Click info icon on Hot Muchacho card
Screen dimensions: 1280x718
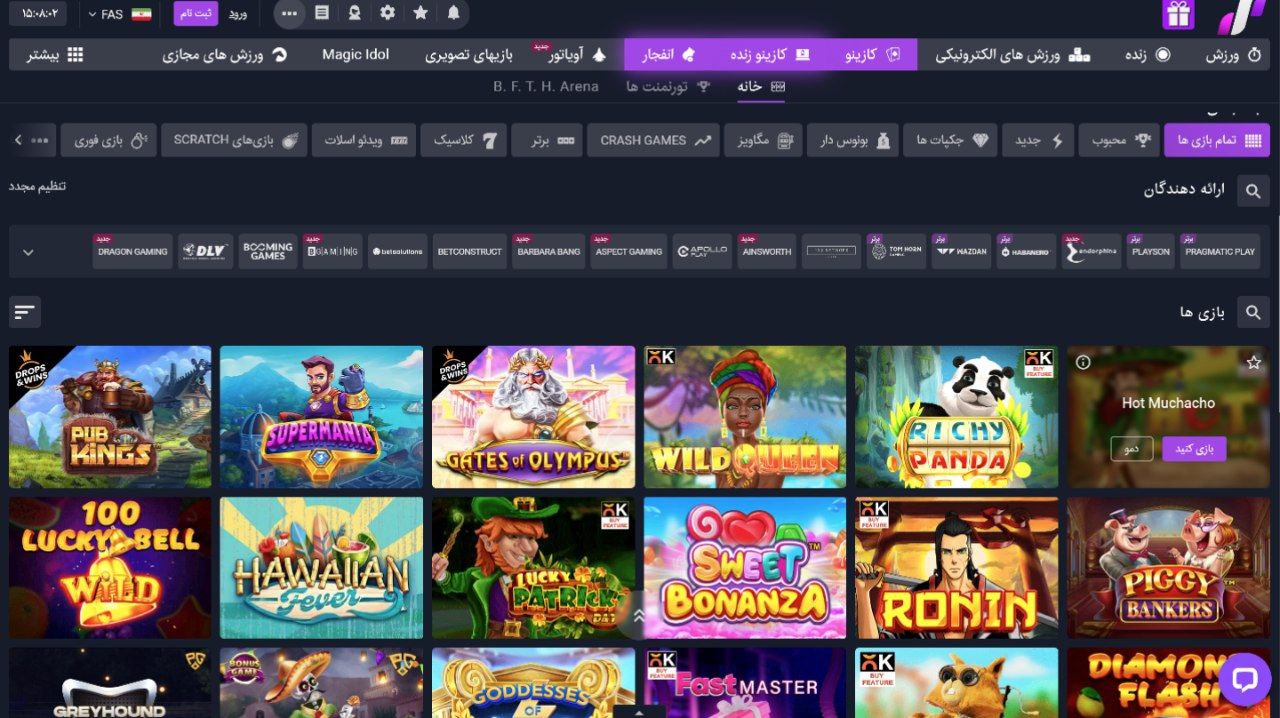pyautogui.click(x=1083, y=363)
